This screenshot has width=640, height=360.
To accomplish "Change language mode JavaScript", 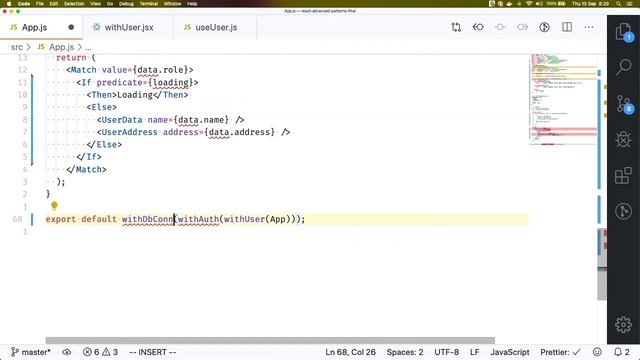I will pyautogui.click(x=510, y=352).
